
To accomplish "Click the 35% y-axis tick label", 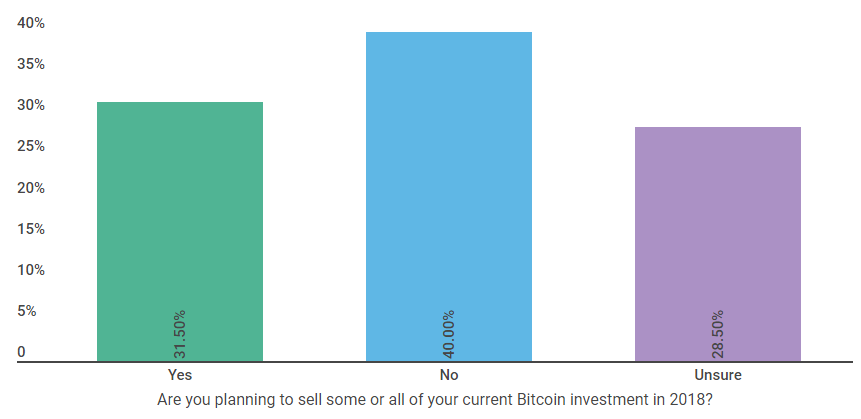I will (31, 64).
